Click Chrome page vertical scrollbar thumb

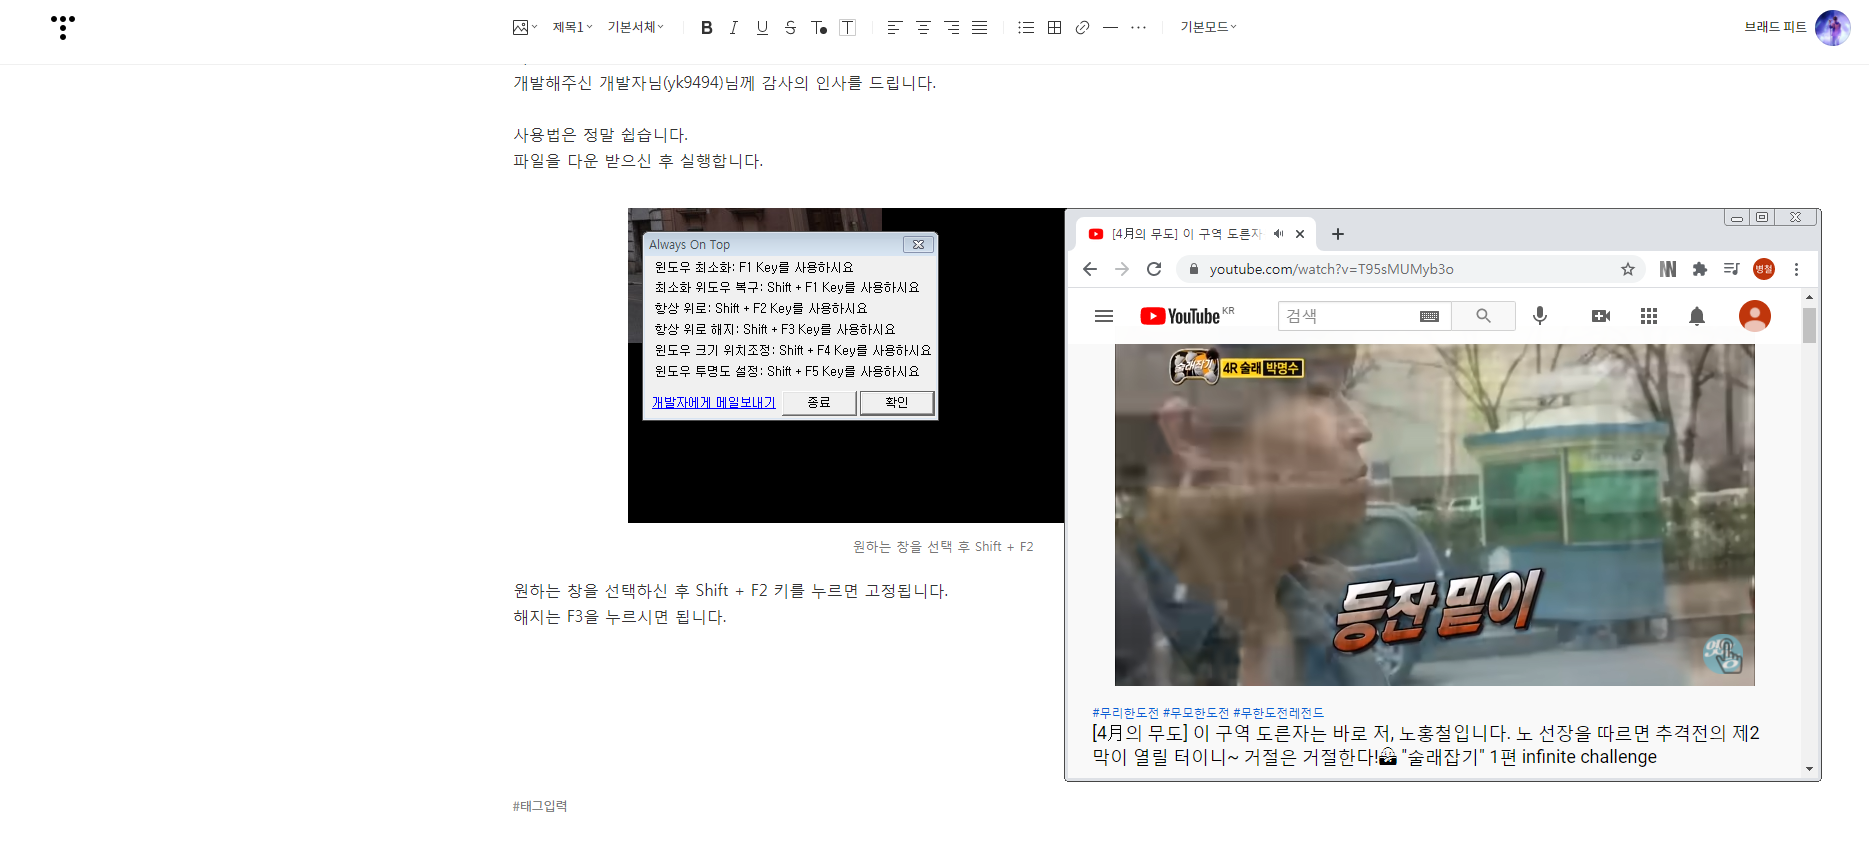tap(1809, 325)
